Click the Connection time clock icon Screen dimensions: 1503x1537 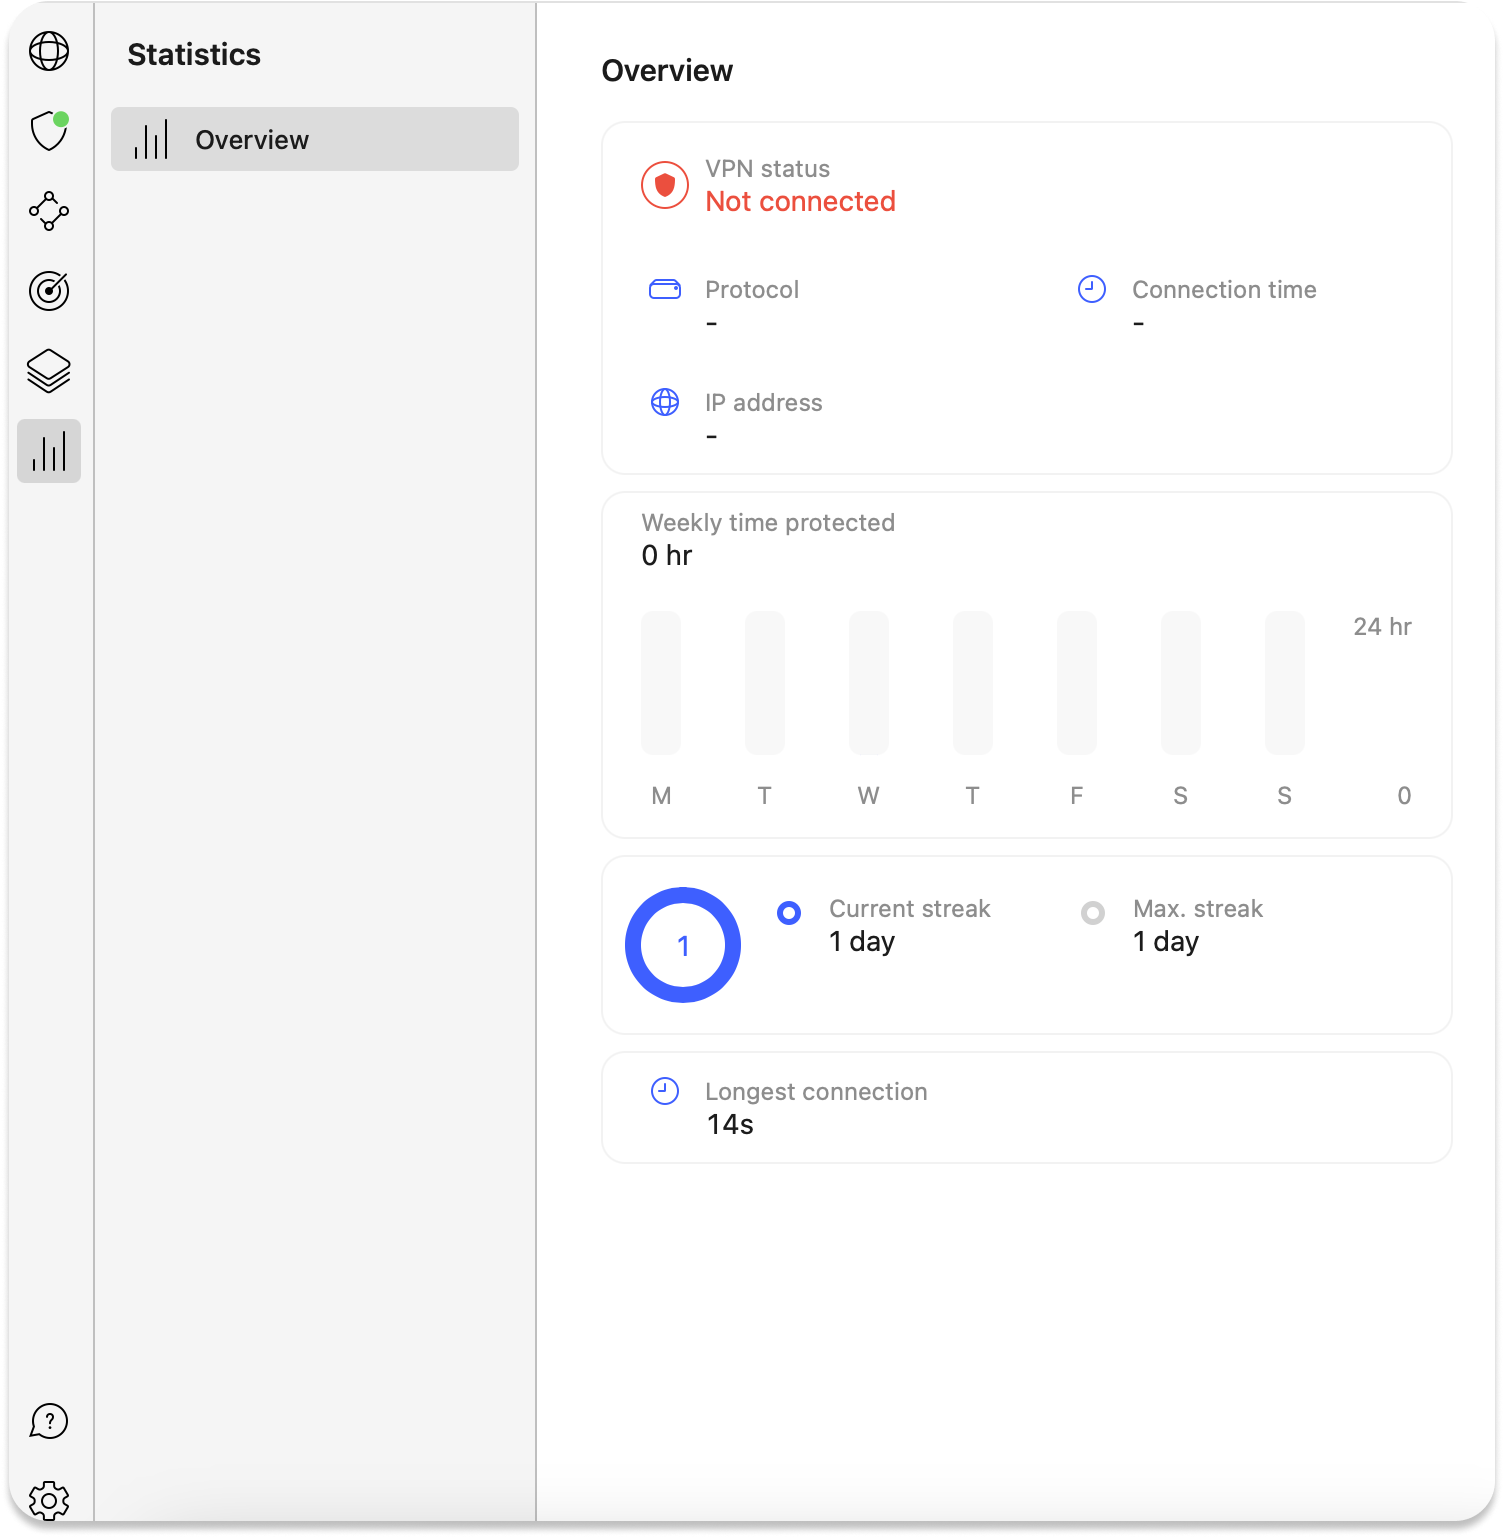1092,290
